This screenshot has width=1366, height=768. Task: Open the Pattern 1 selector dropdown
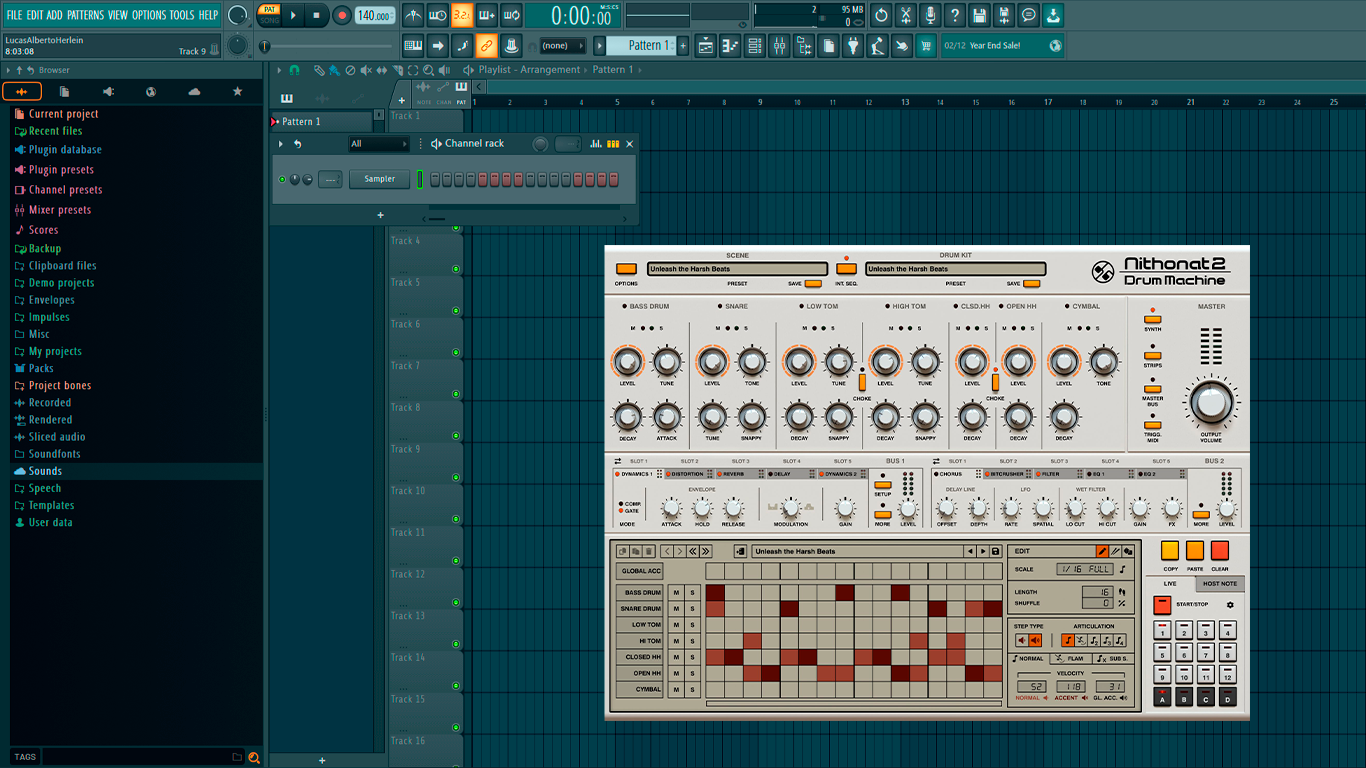640,45
